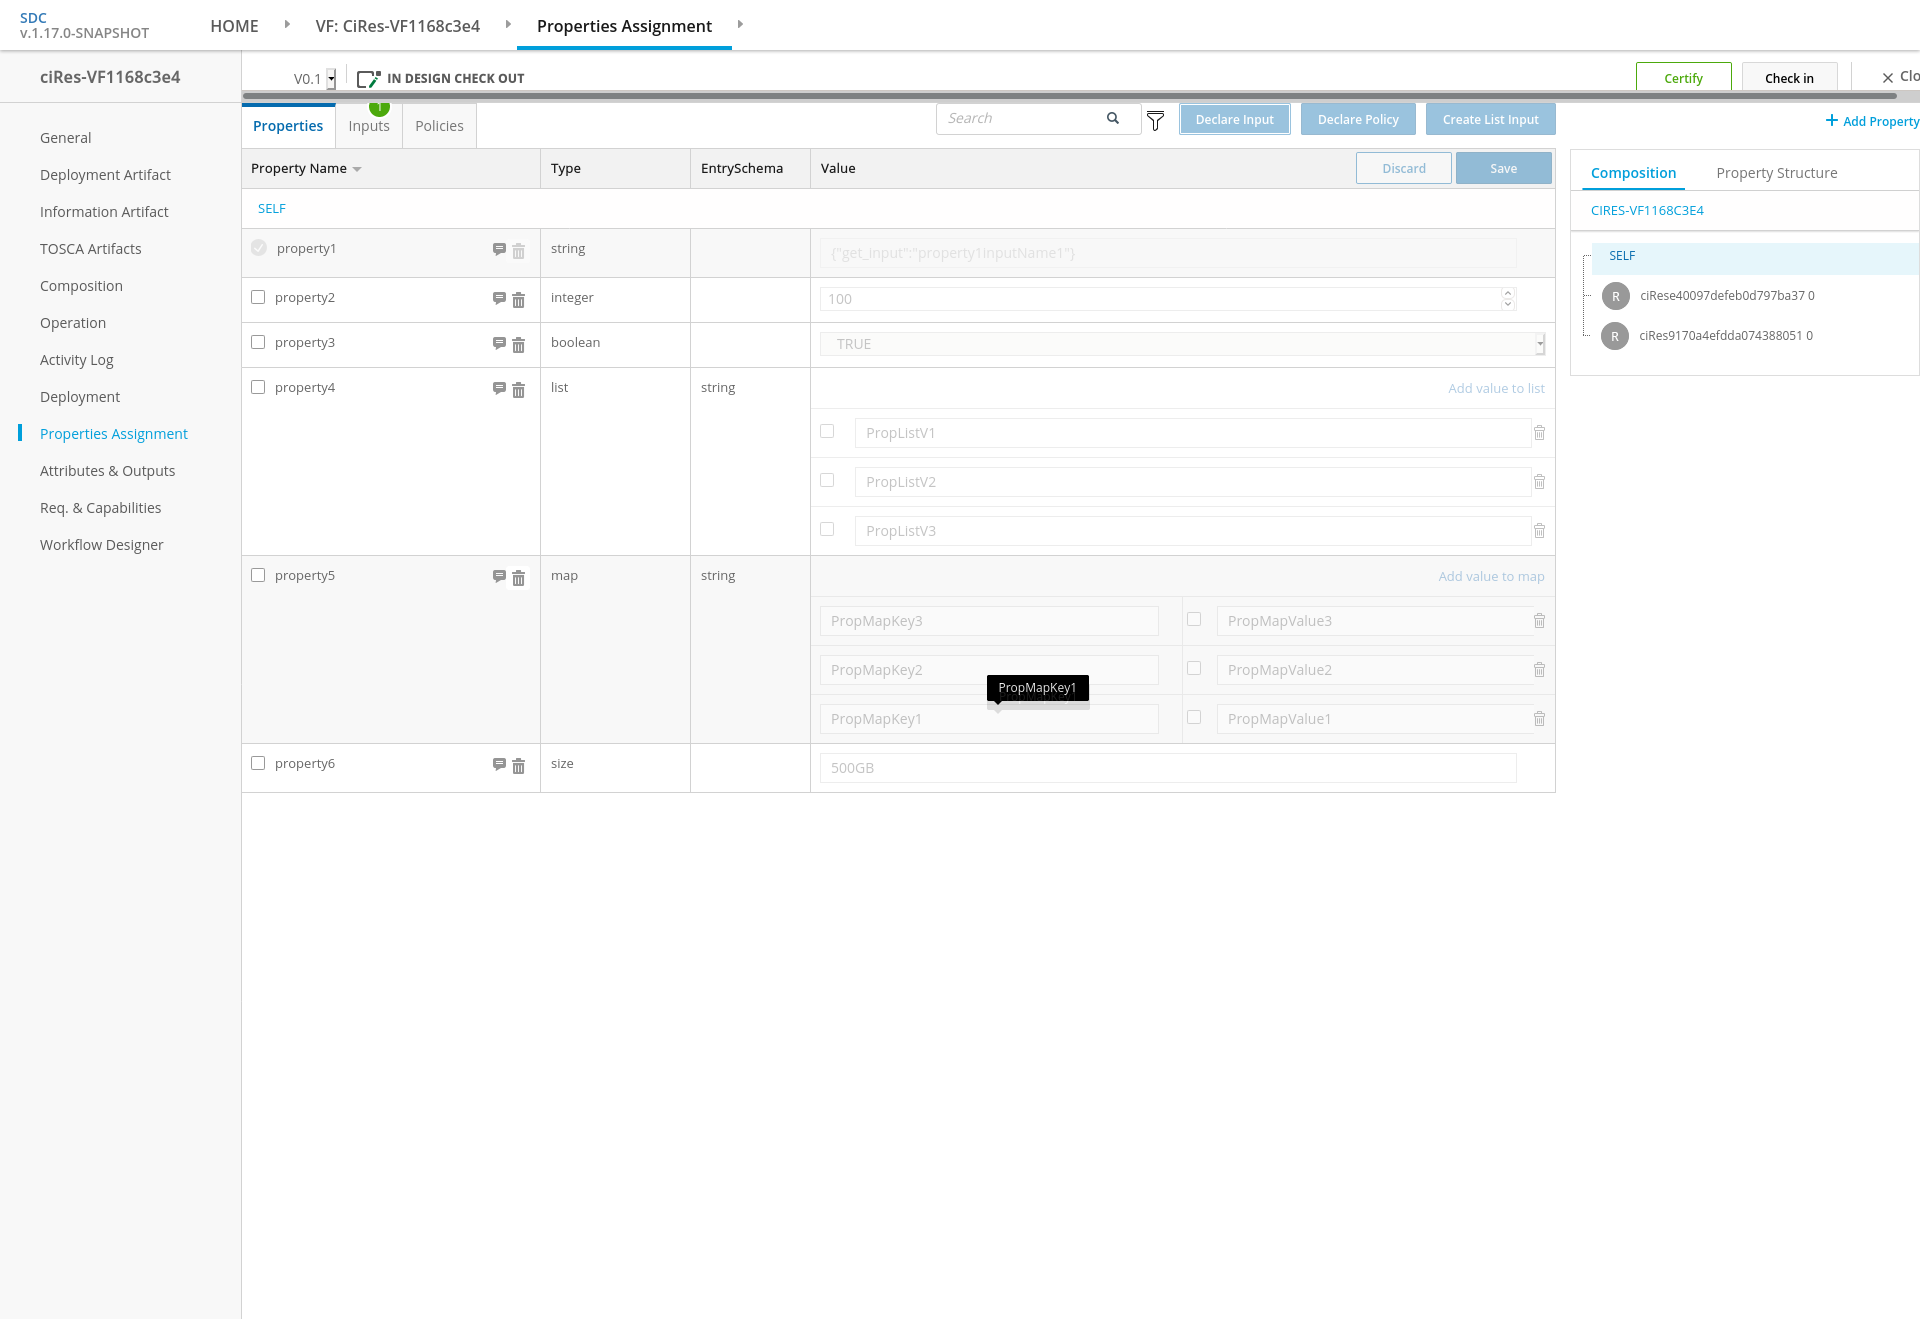
Task: Remove the PropMapValue3 map entry
Action: pyautogui.click(x=1539, y=621)
